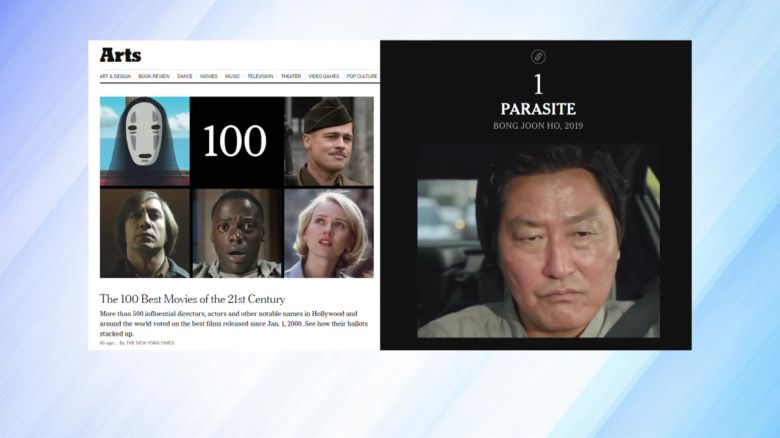Click the soldier in uniform thumbnail

tap(328, 141)
